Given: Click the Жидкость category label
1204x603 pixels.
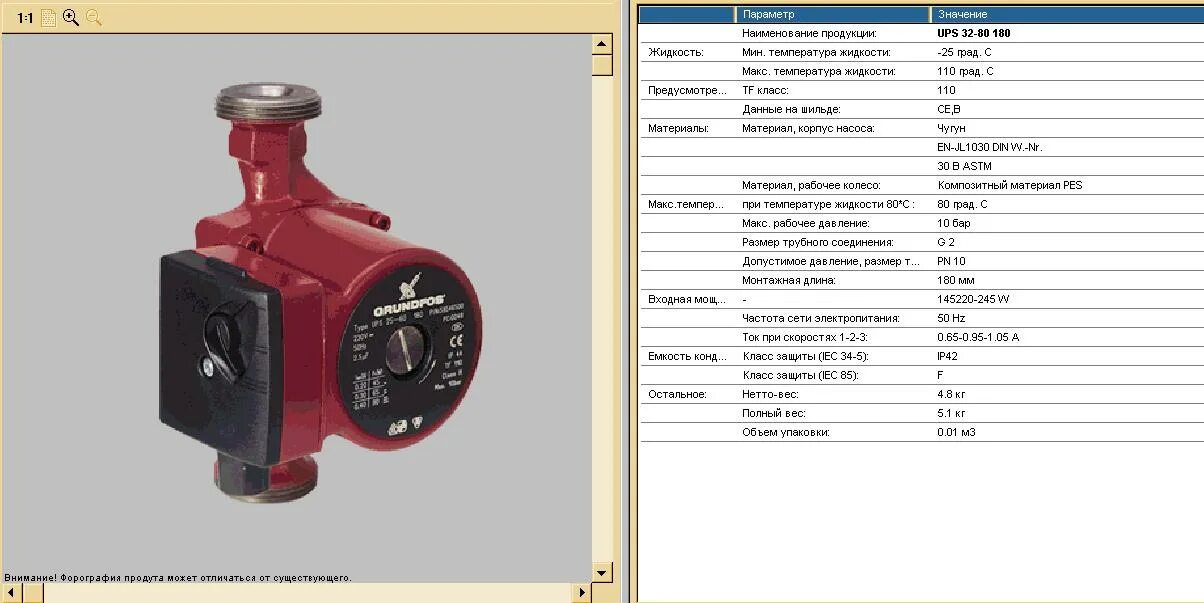Looking at the screenshot, I should click(x=676, y=52).
